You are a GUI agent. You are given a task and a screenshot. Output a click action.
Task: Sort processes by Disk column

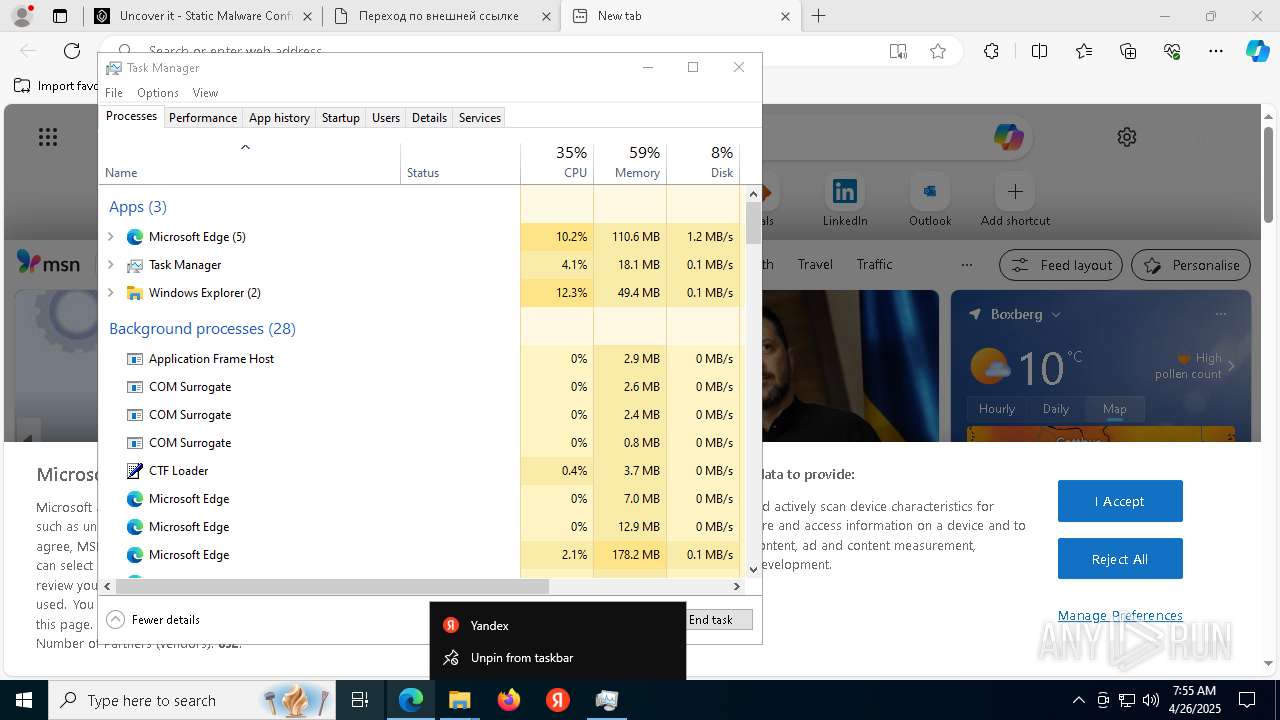pyautogui.click(x=703, y=163)
